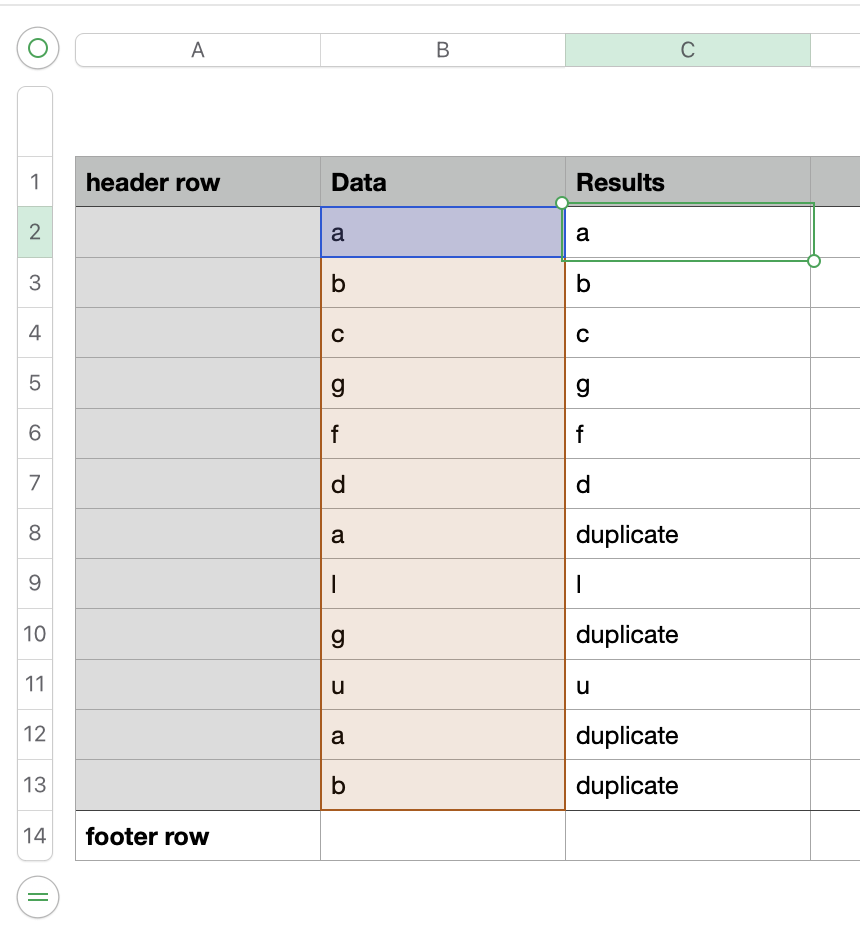Screen dimensions: 860x934
Task: Click the 'Results' header cell
Action: [x=687, y=182]
